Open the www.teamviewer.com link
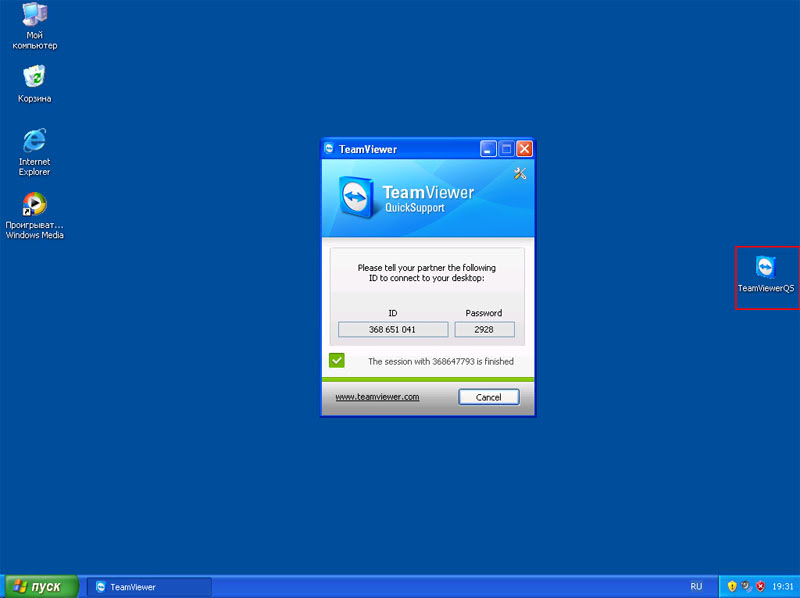The width and height of the screenshot is (800, 598). pos(378,396)
